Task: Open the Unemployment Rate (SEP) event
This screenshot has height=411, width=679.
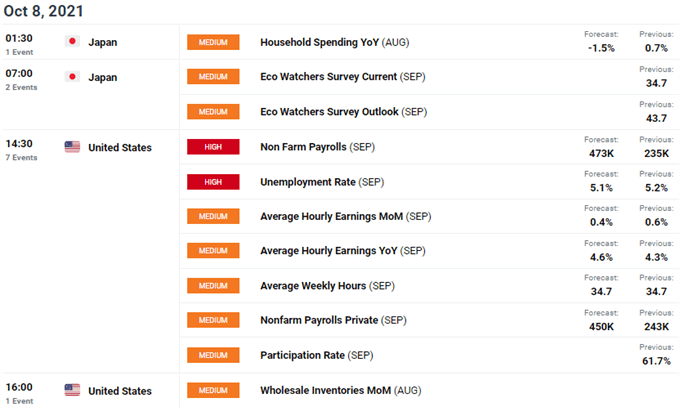Action: (x=322, y=182)
